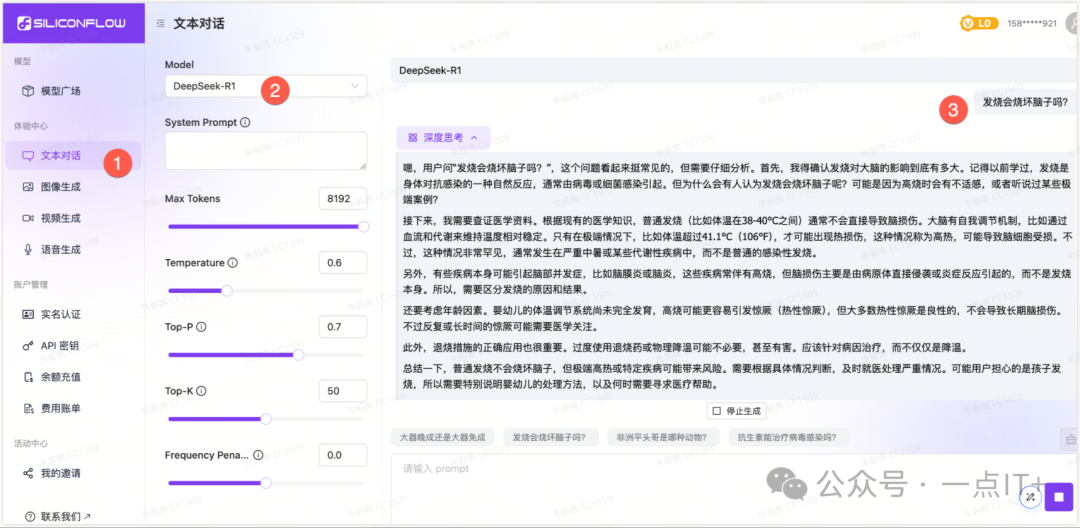
Task: Adjust the Temperature slider handle
Action: (x=227, y=291)
